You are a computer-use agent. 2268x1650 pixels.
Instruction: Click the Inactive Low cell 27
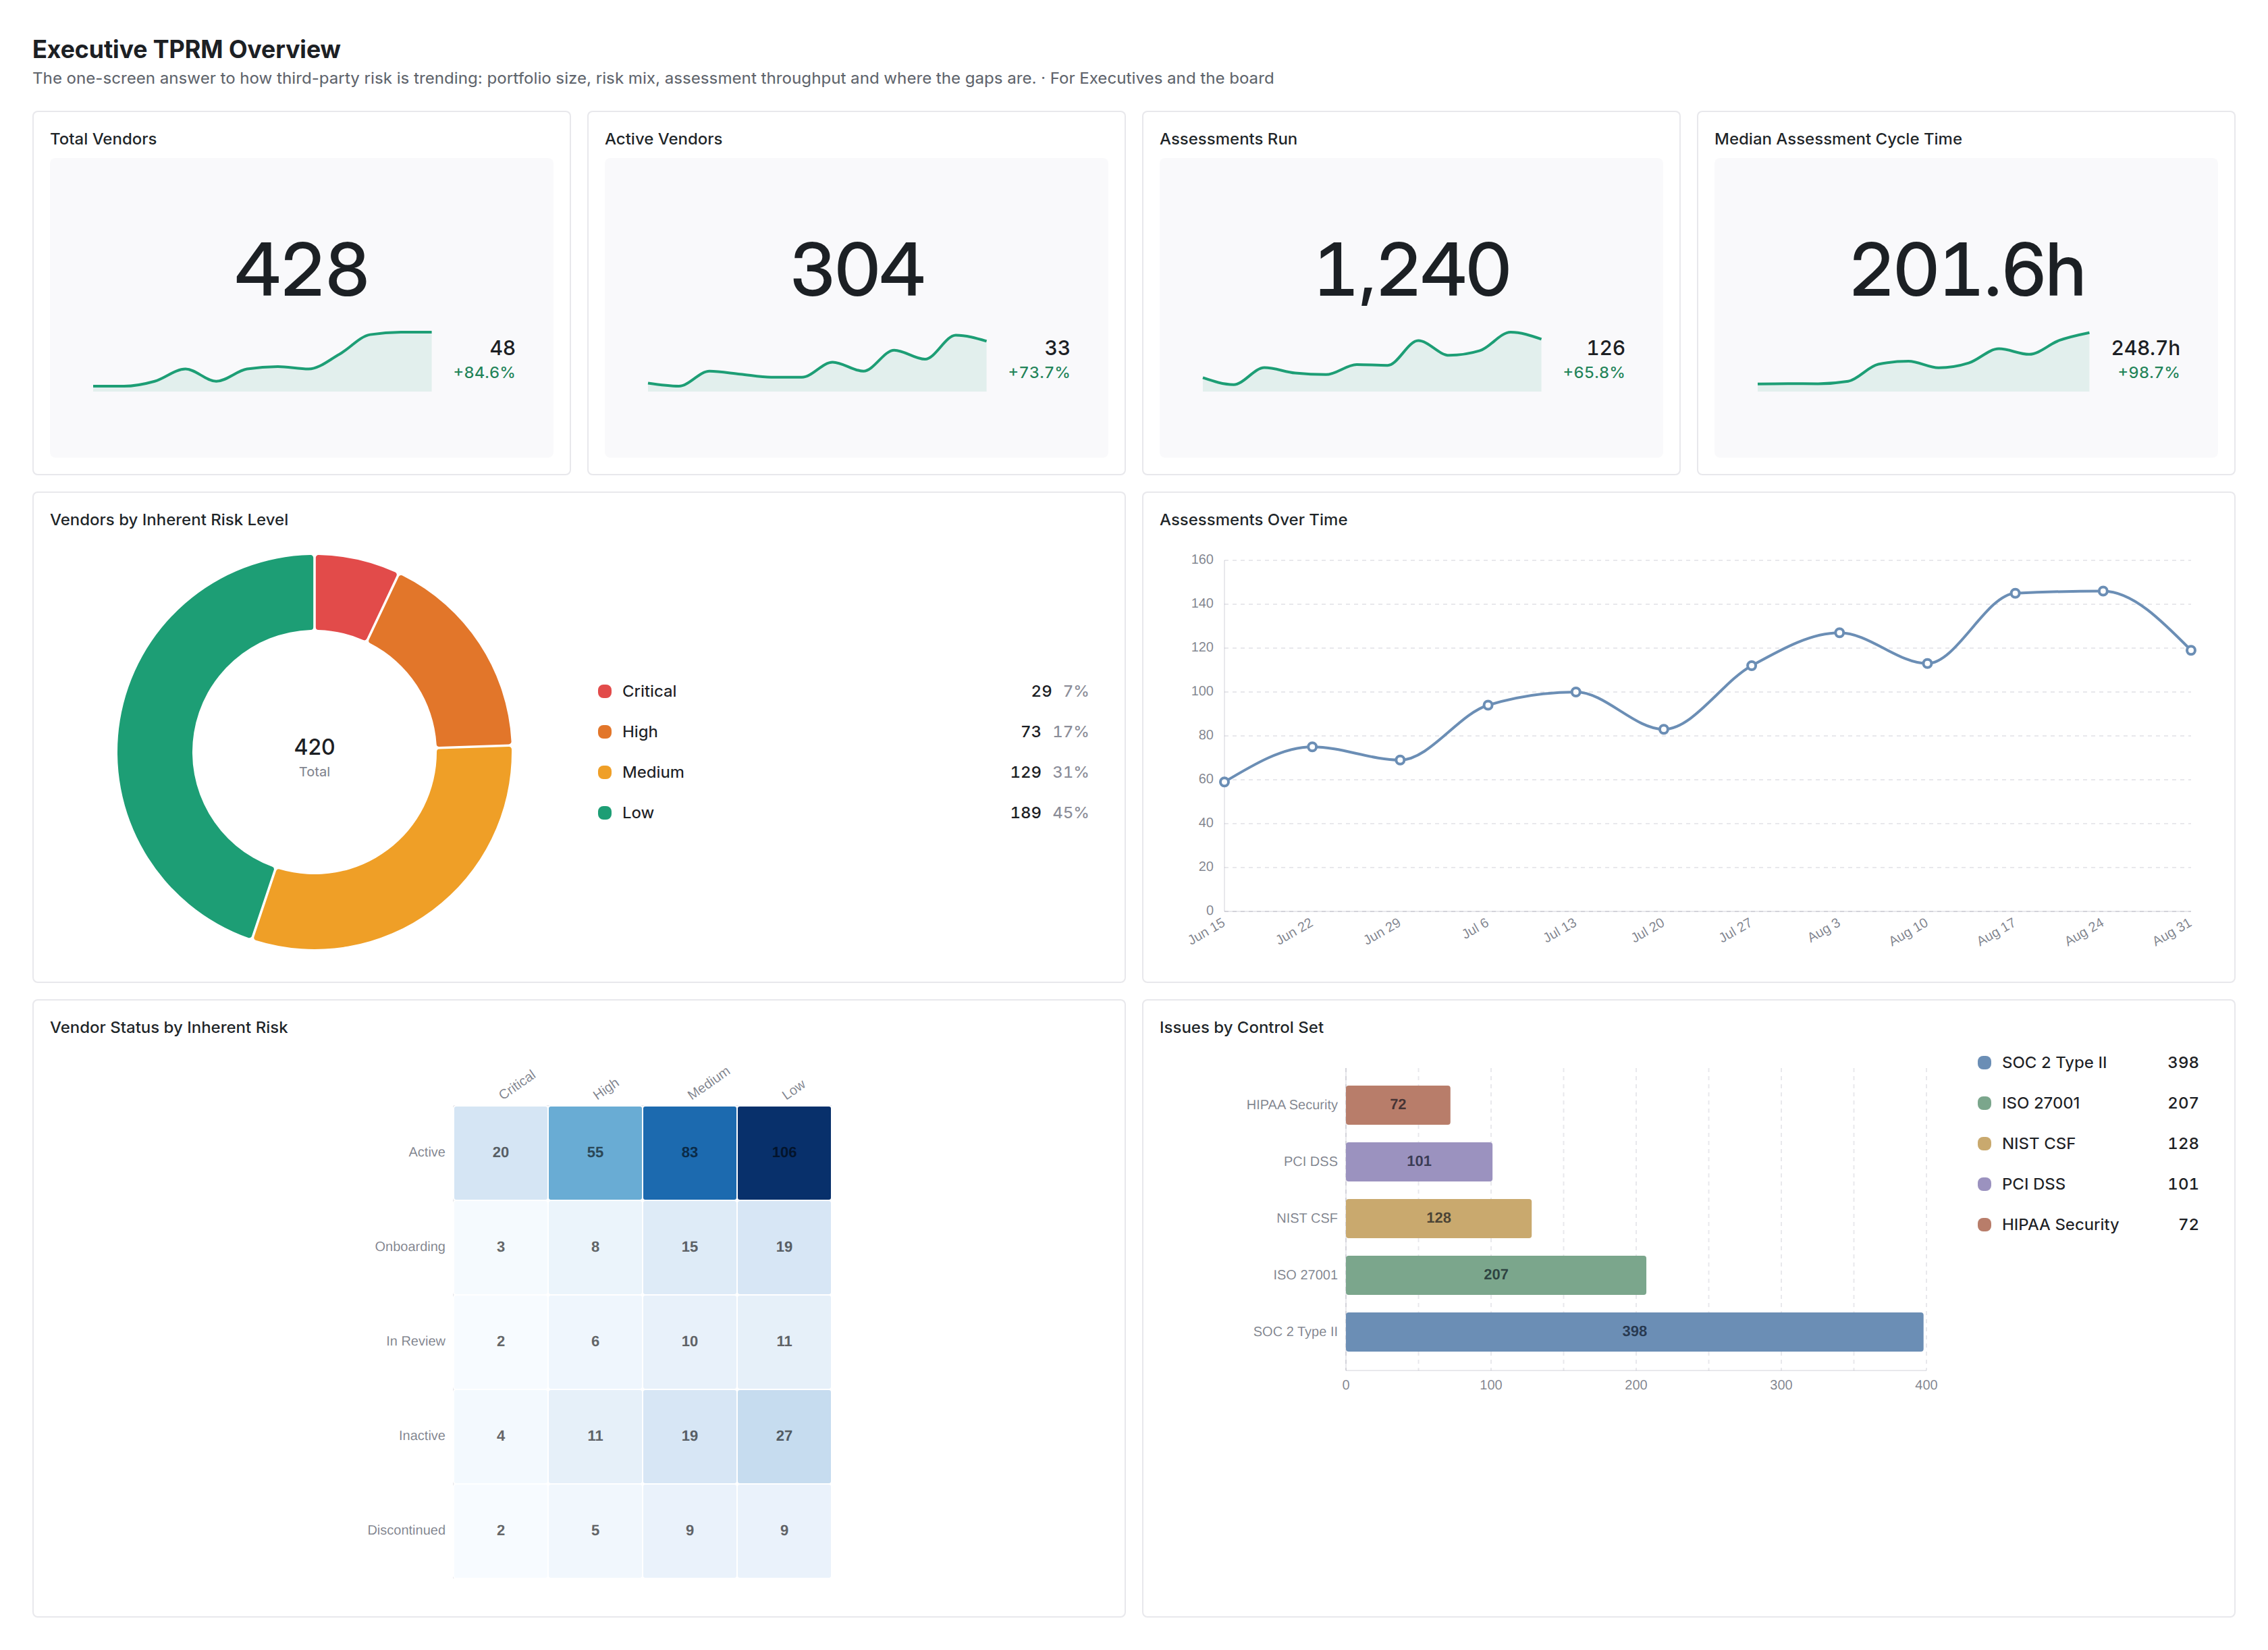point(784,1436)
